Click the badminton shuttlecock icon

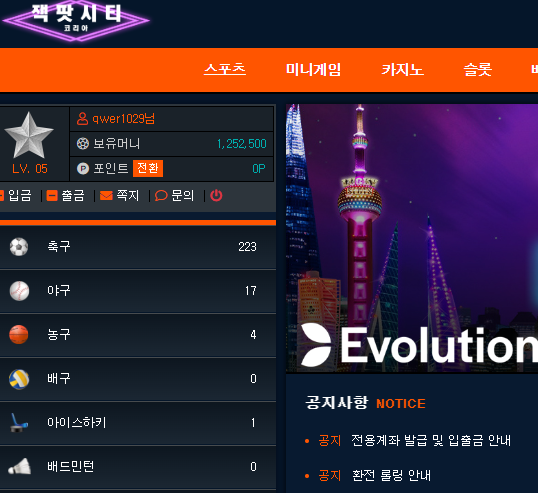[20, 466]
